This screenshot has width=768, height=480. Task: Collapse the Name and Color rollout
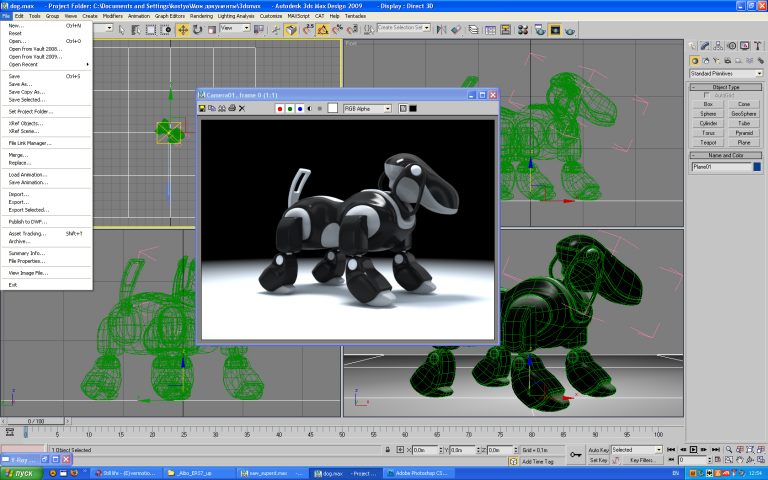click(x=726, y=155)
